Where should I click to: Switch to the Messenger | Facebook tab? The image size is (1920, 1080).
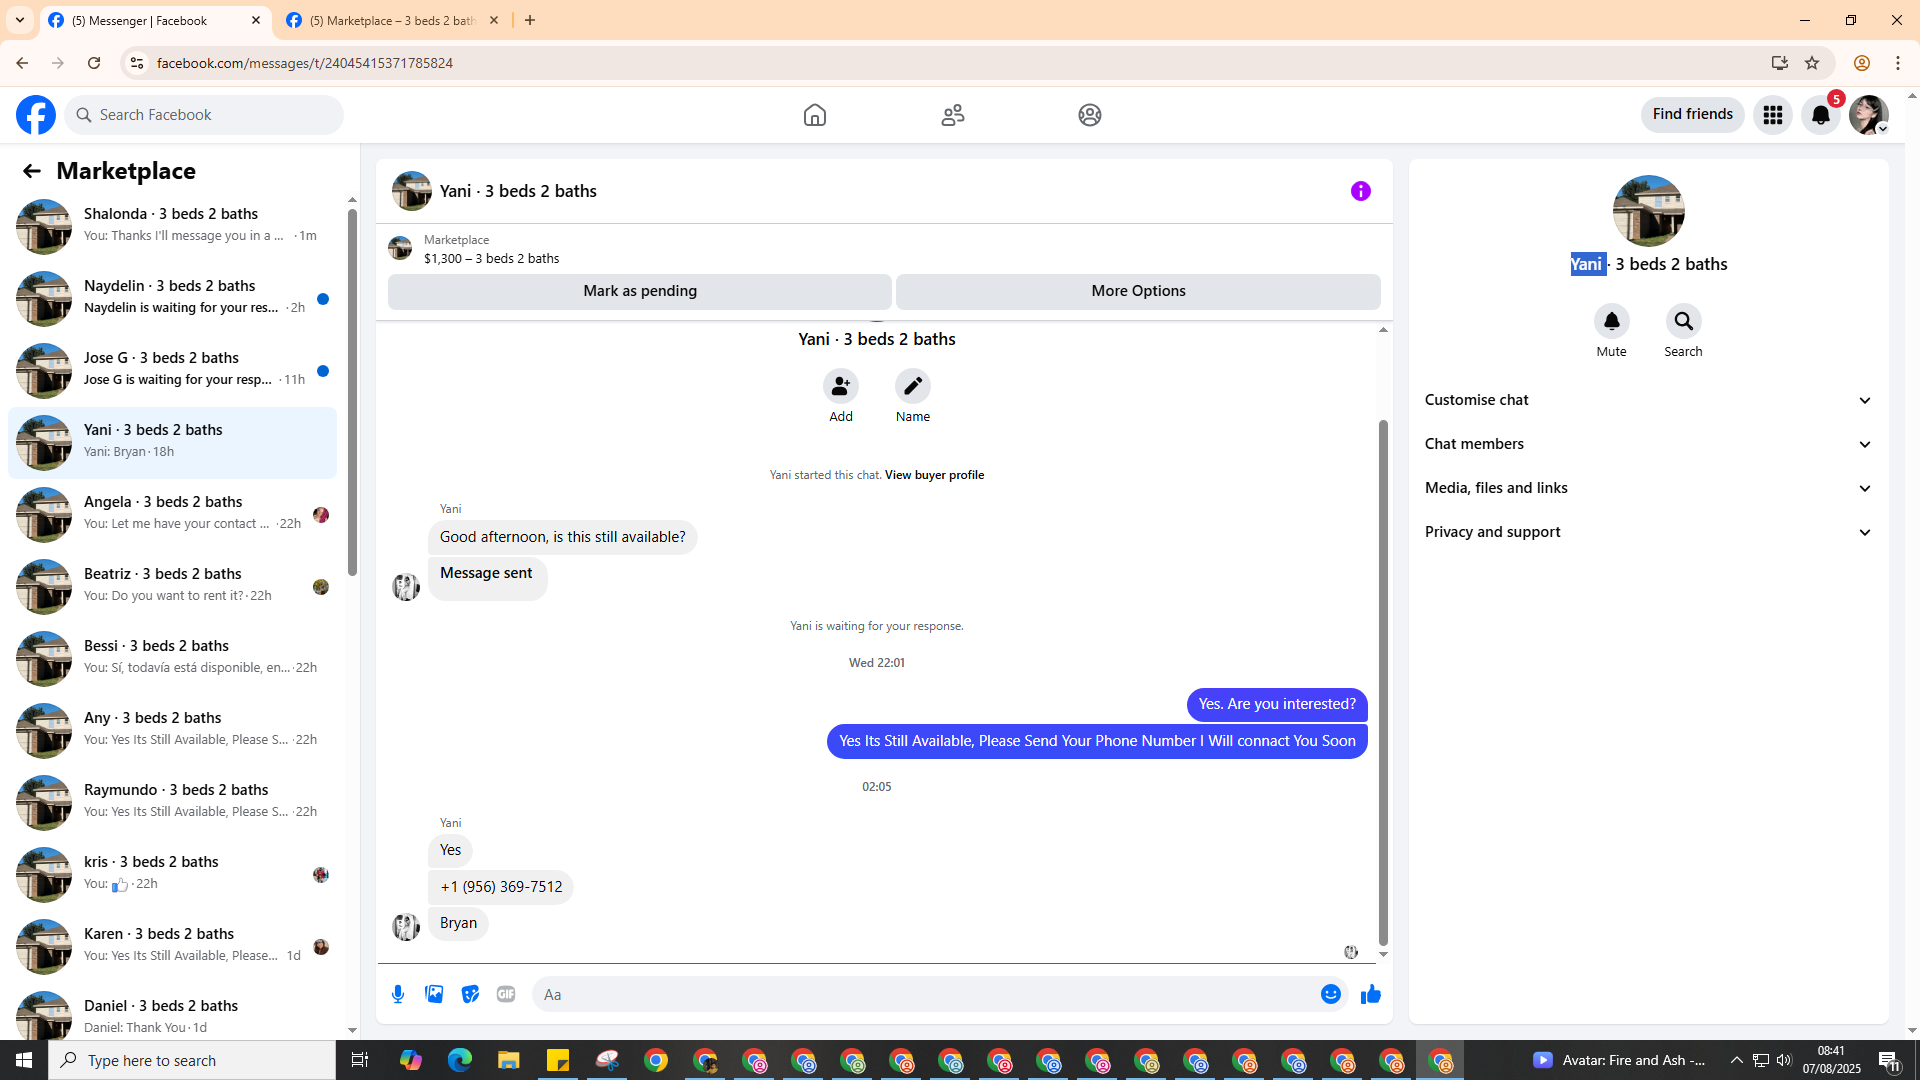coord(155,20)
